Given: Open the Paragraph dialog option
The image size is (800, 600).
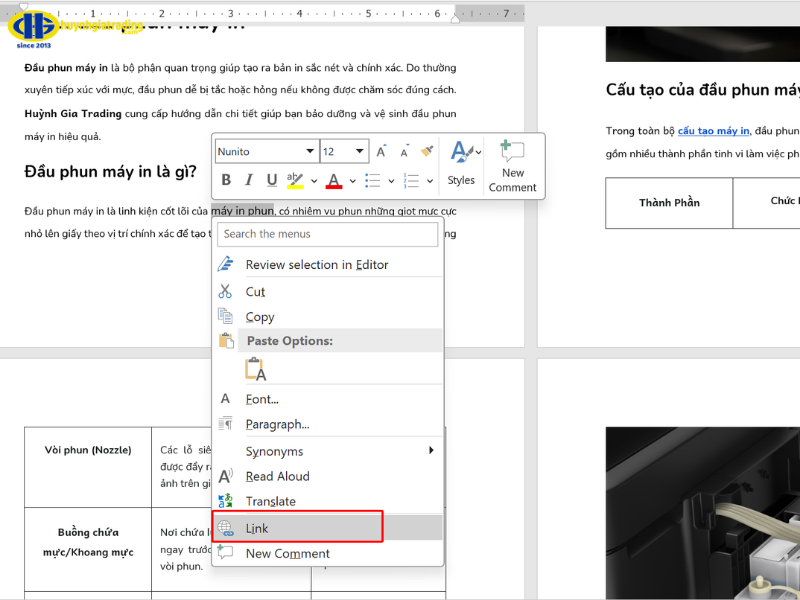Looking at the screenshot, I should coord(277,424).
